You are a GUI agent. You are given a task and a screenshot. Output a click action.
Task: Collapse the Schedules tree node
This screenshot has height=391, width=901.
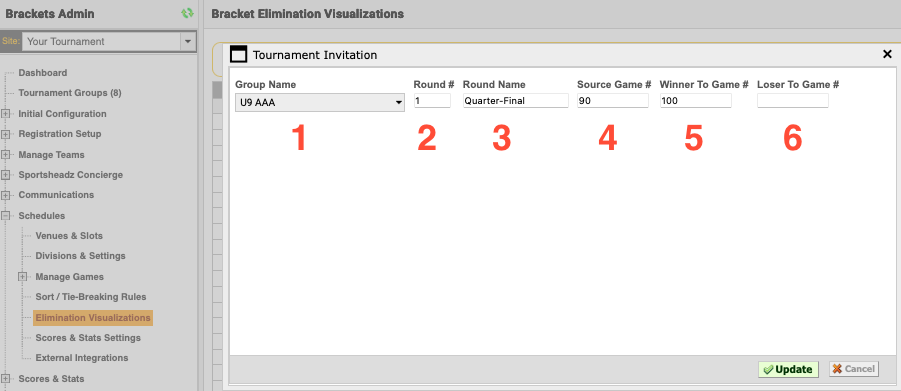coord(6,216)
